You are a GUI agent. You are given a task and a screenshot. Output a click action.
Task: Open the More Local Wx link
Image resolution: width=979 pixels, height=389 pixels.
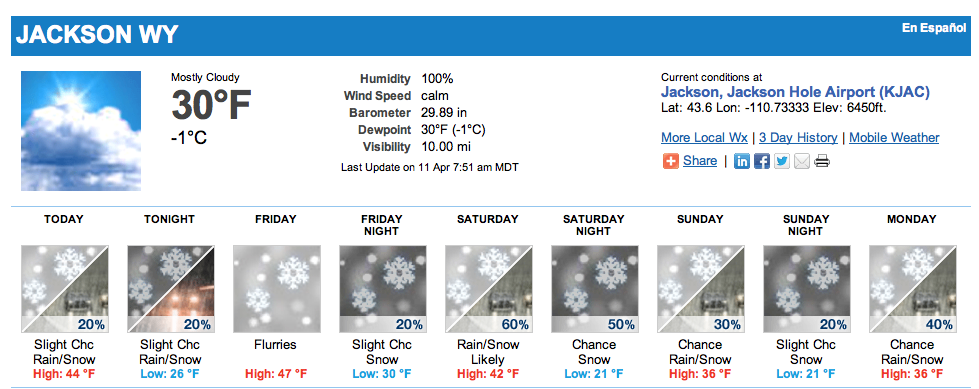click(x=704, y=138)
